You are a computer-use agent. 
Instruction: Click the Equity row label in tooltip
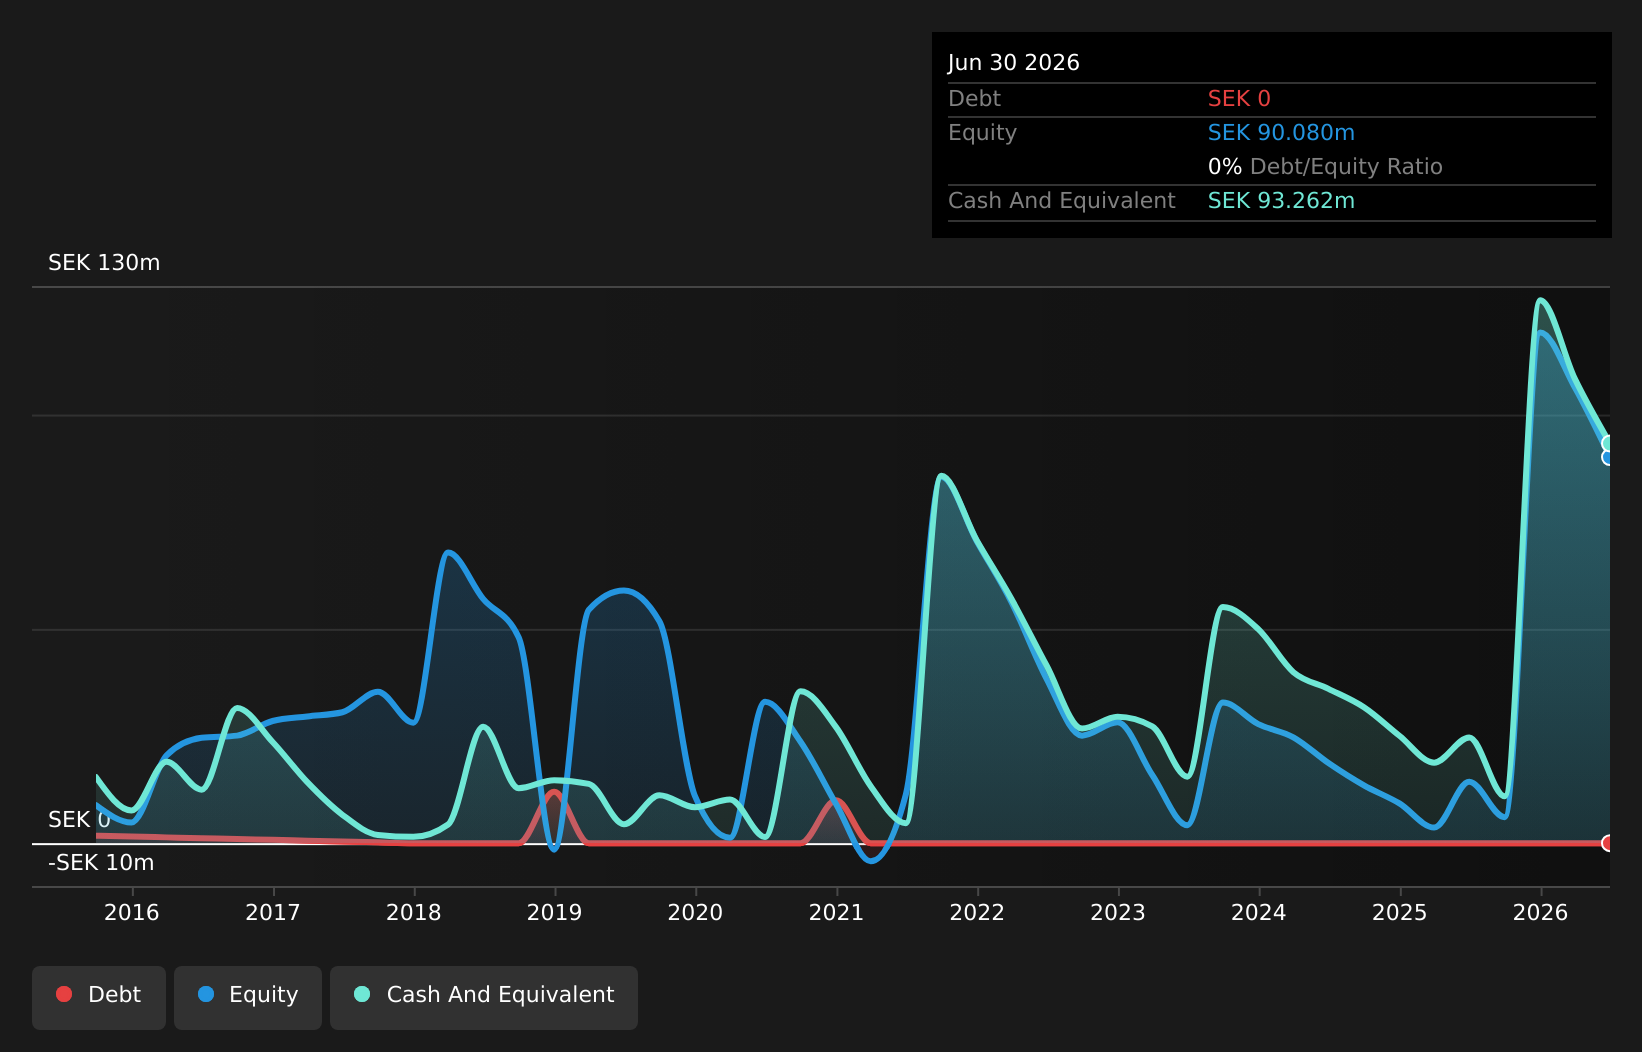click(x=982, y=133)
